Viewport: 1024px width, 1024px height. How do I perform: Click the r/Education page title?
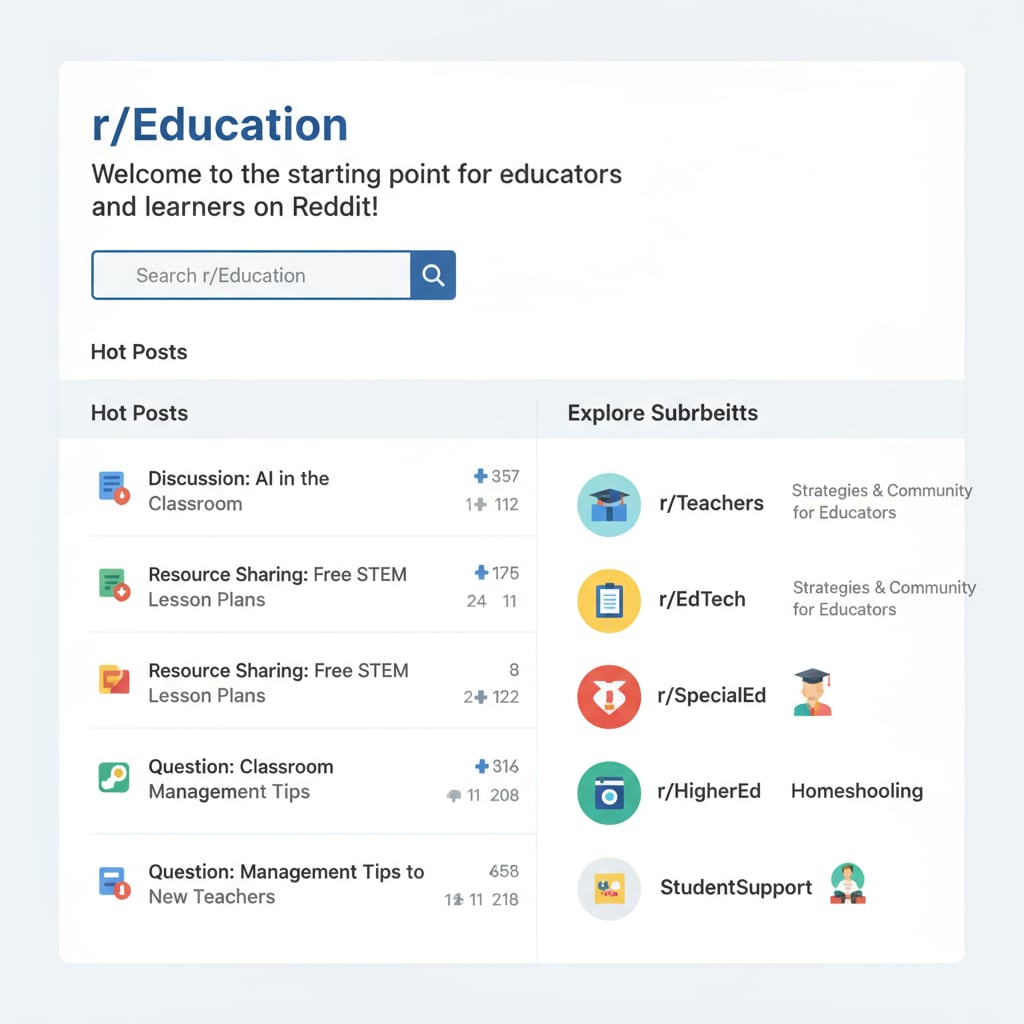click(x=219, y=126)
